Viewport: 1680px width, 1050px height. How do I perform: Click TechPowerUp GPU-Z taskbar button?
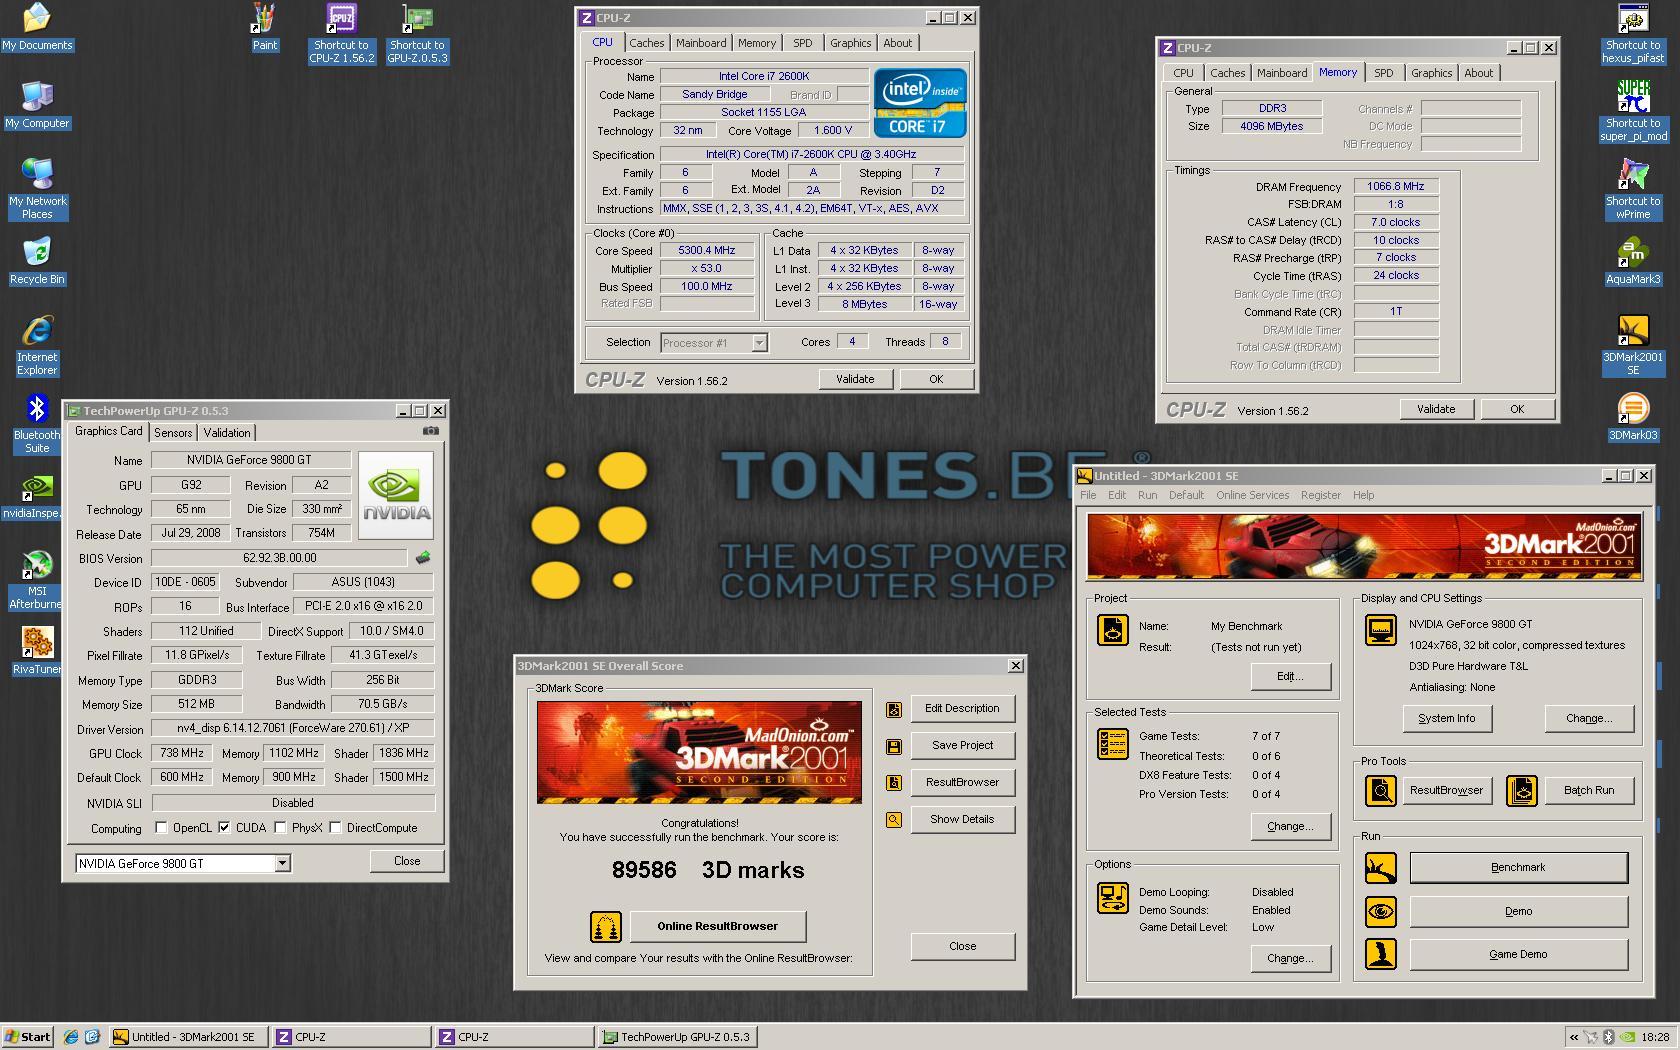pos(675,1037)
